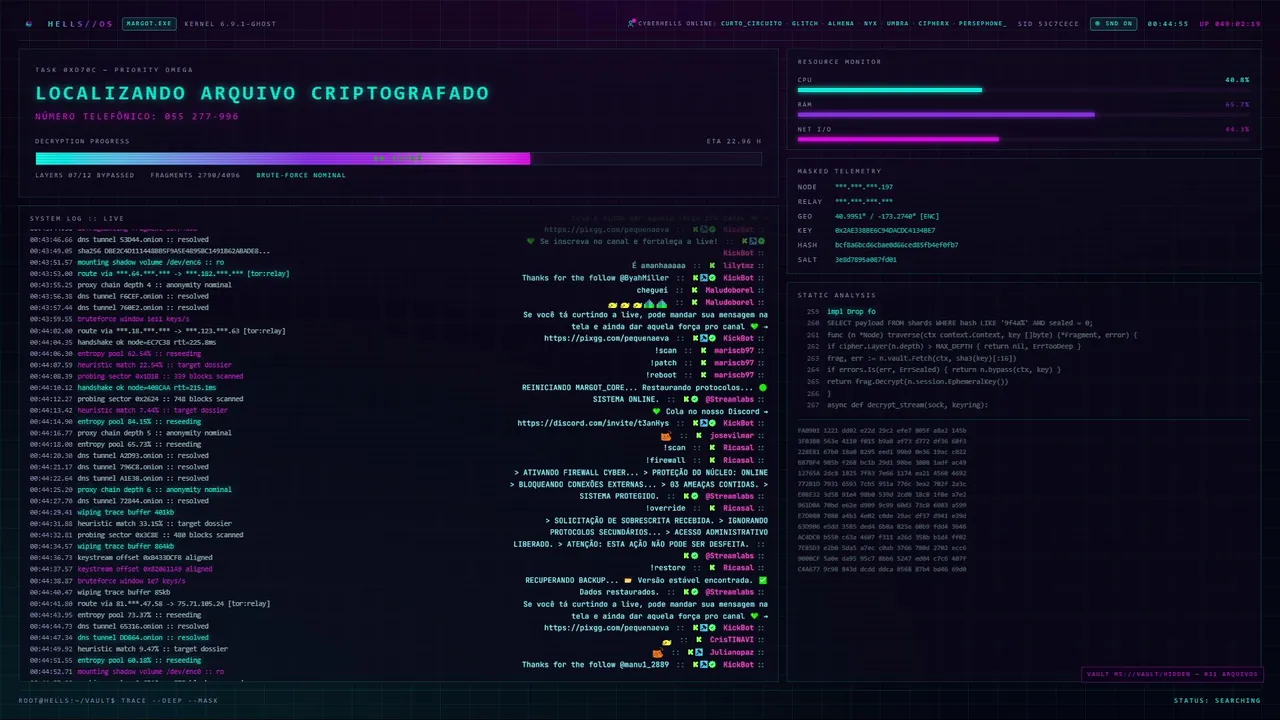
Task: Click the HASH value bcf8a6bcd6cbae0d66ced85fb4ef0fb7
Action: point(896,244)
